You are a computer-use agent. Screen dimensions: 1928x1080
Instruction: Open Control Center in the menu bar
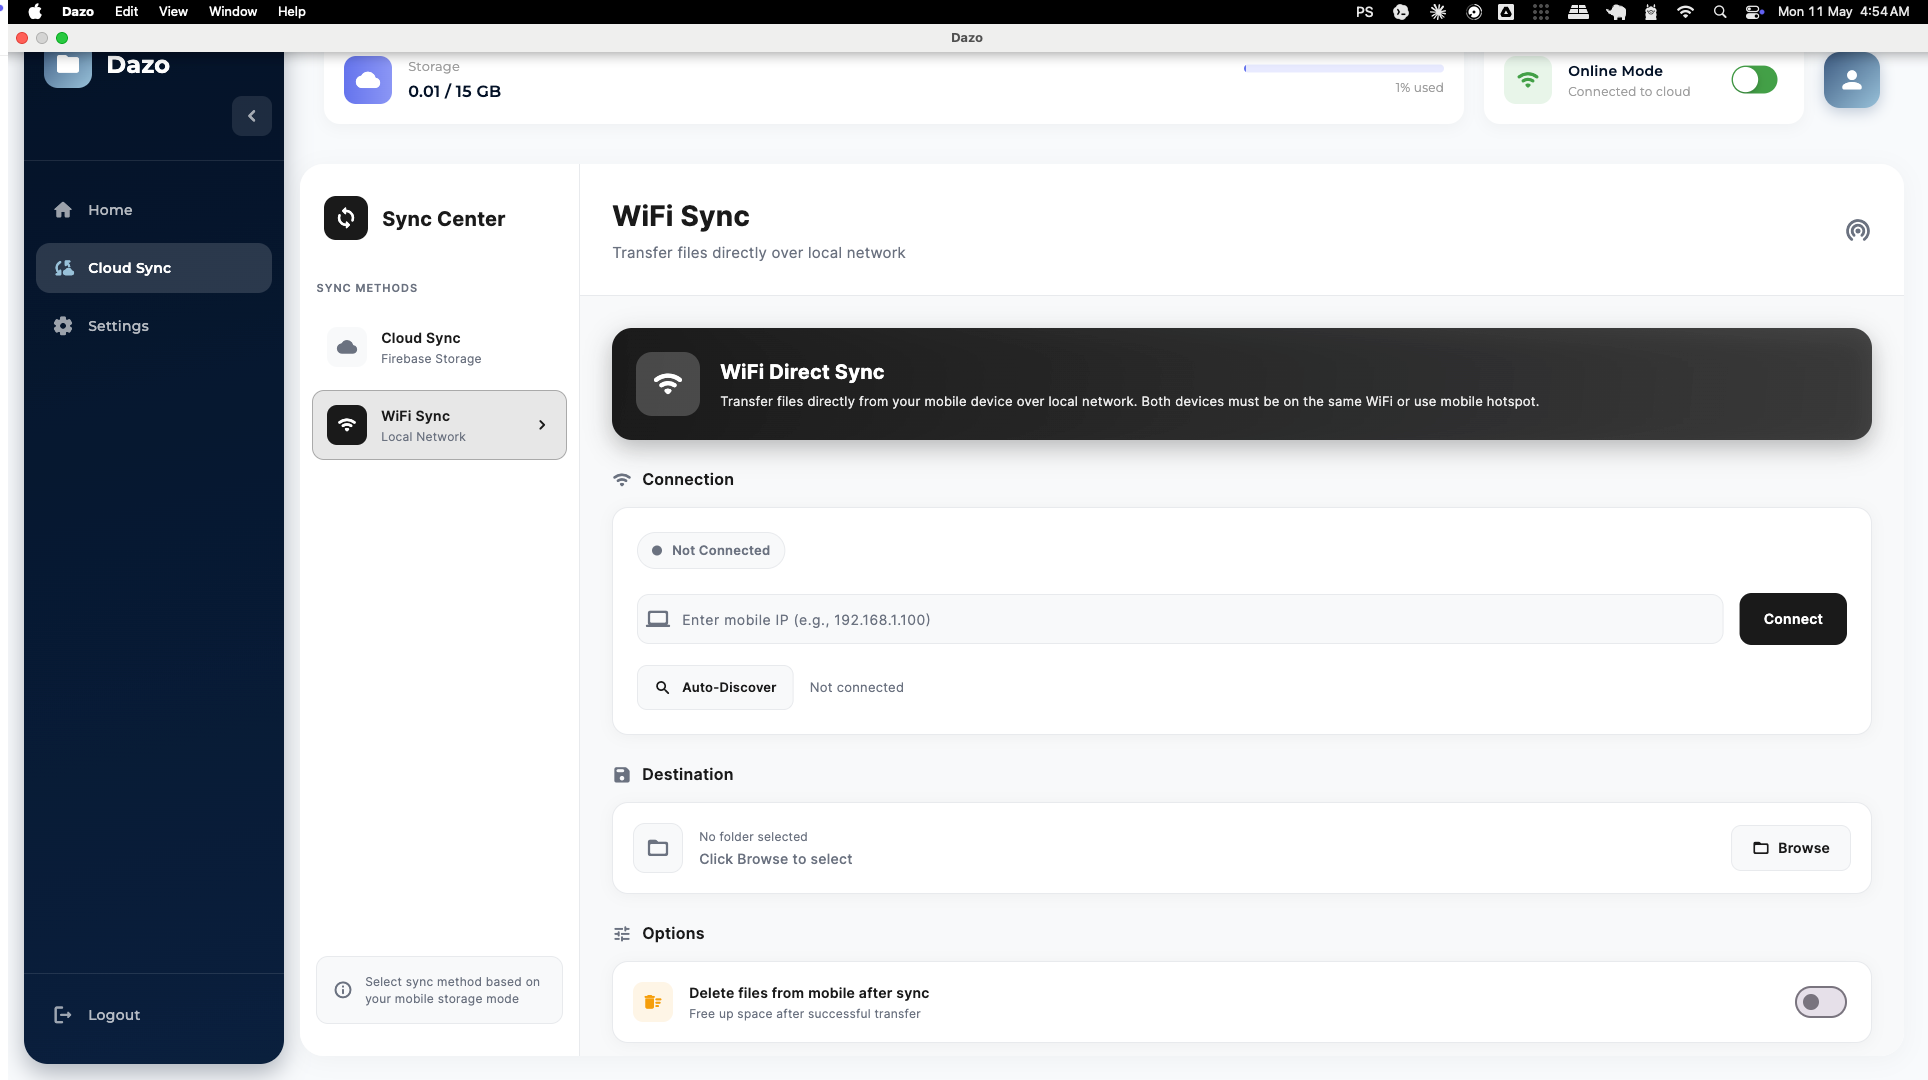pos(1754,12)
